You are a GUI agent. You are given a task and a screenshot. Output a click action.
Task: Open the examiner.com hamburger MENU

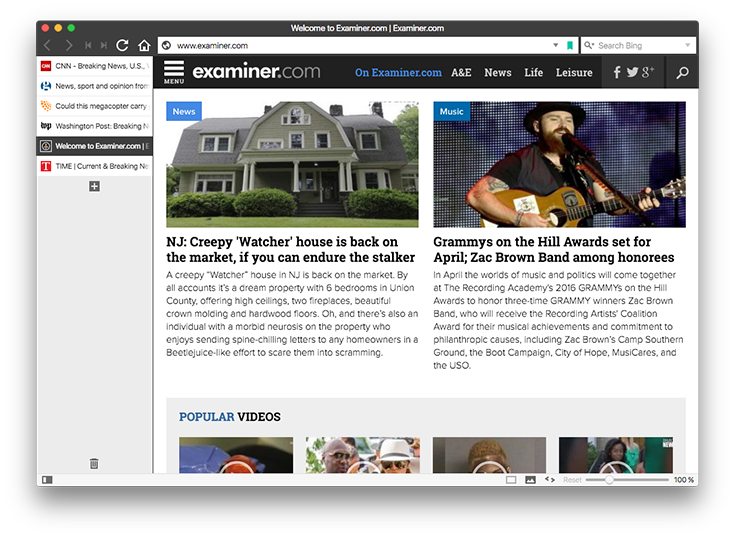click(174, 72)
